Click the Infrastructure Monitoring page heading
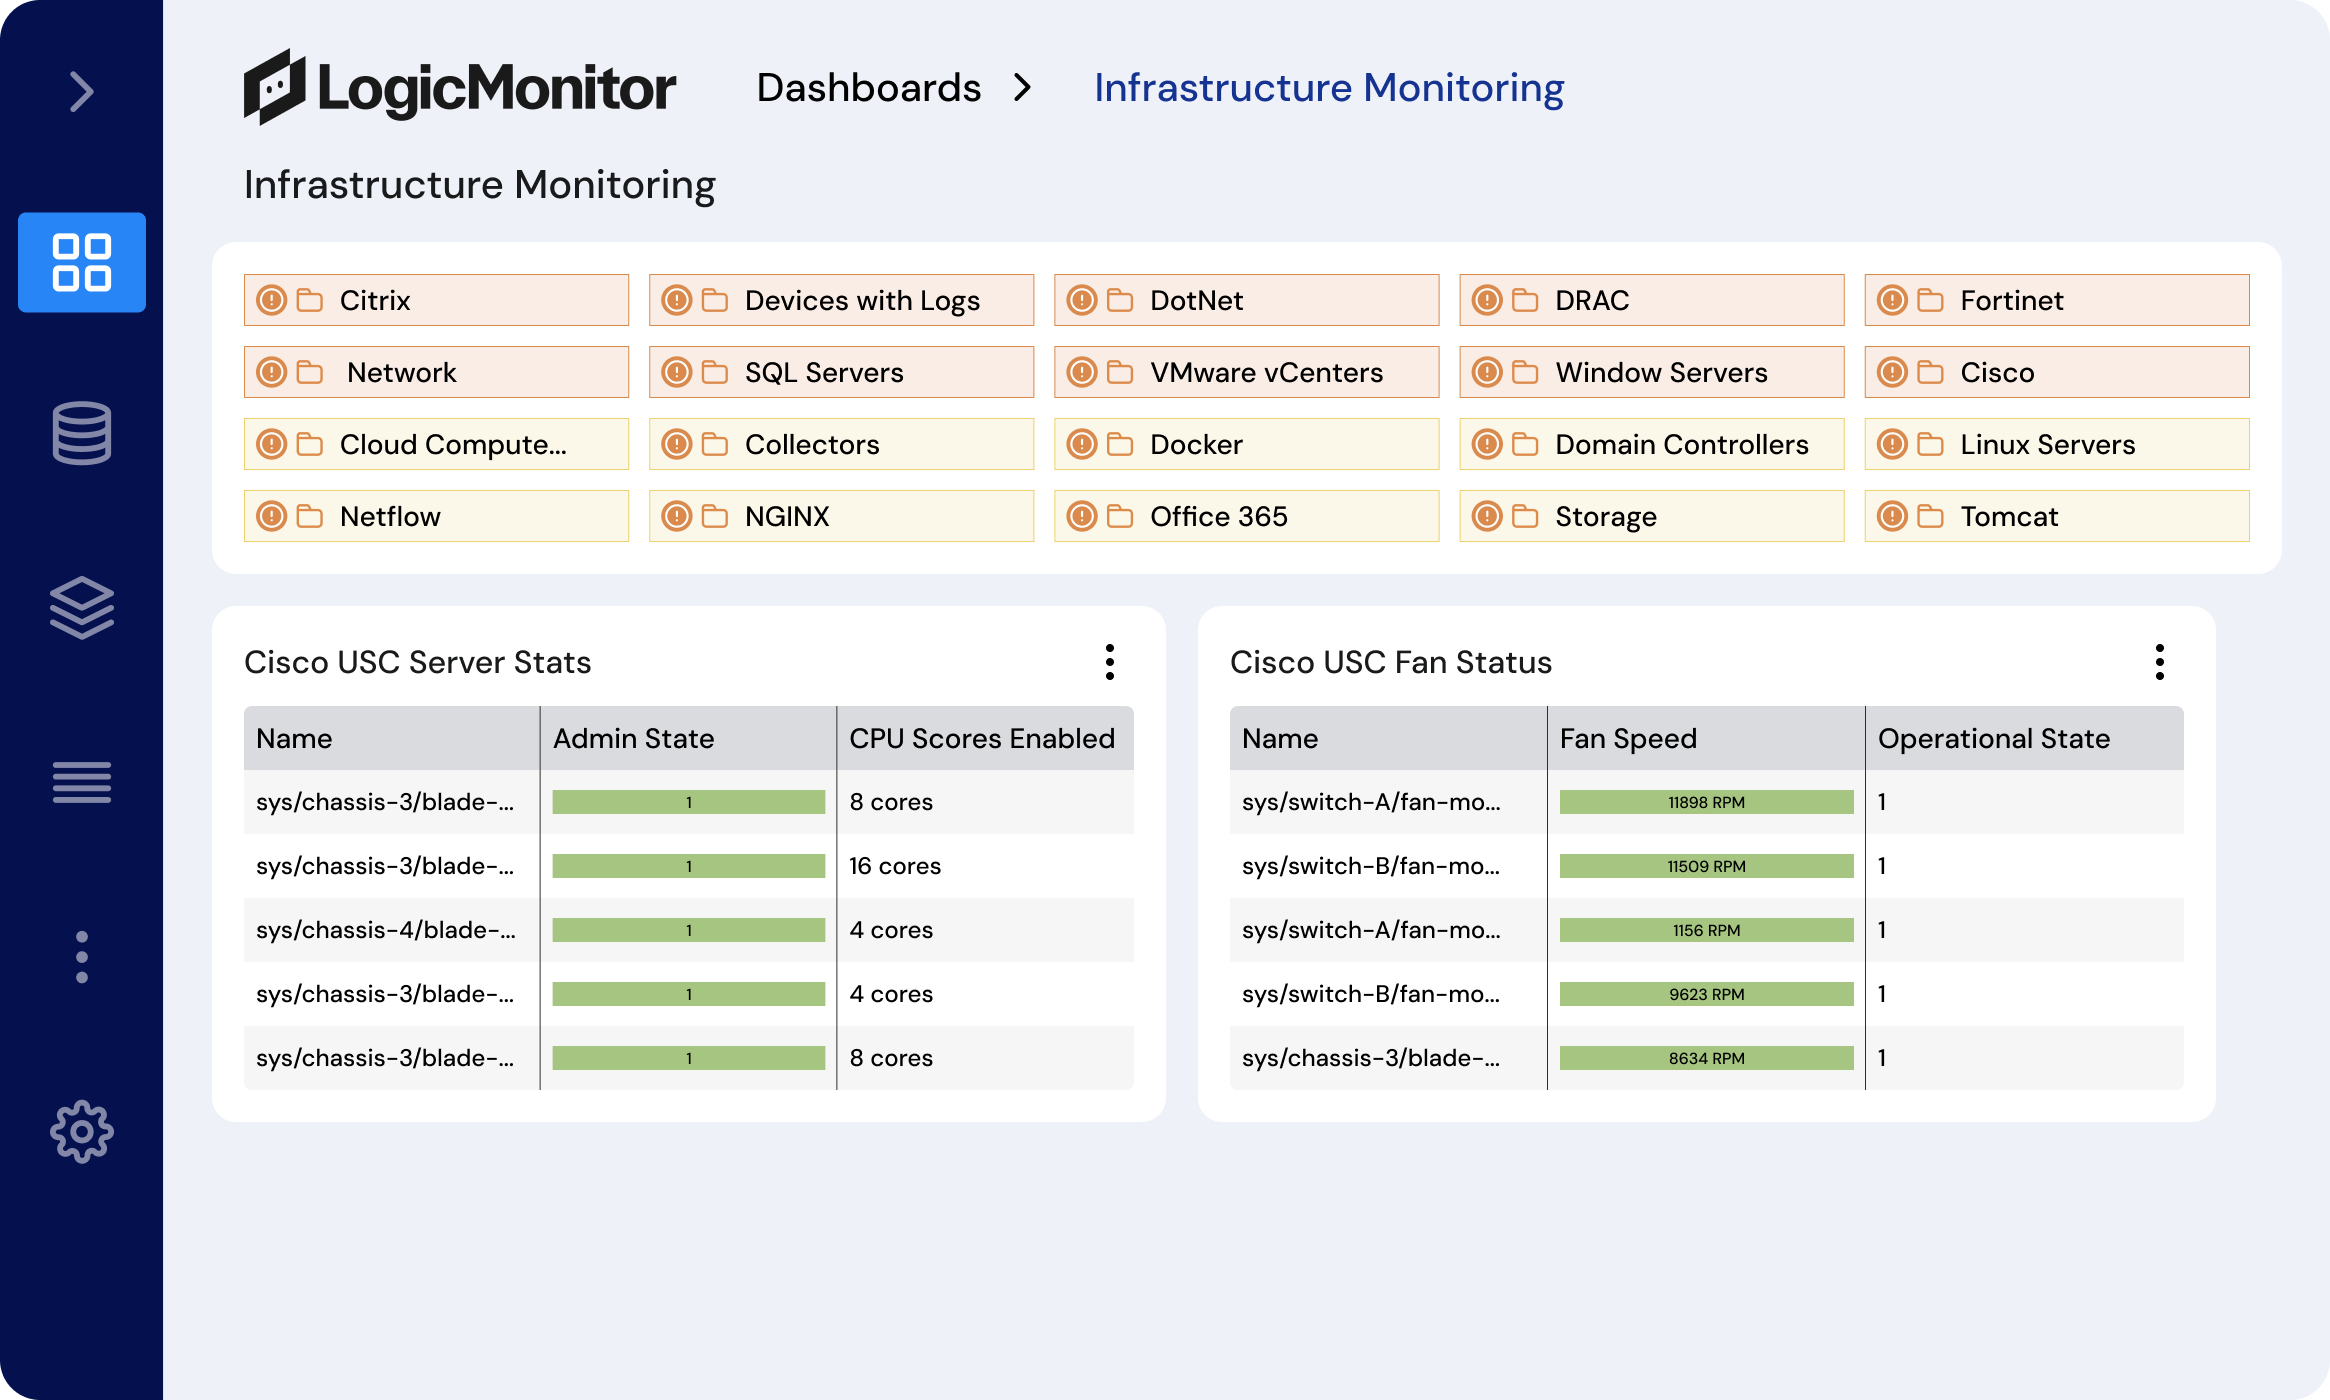This screenshot has height=1400, width=2330. 480,185
